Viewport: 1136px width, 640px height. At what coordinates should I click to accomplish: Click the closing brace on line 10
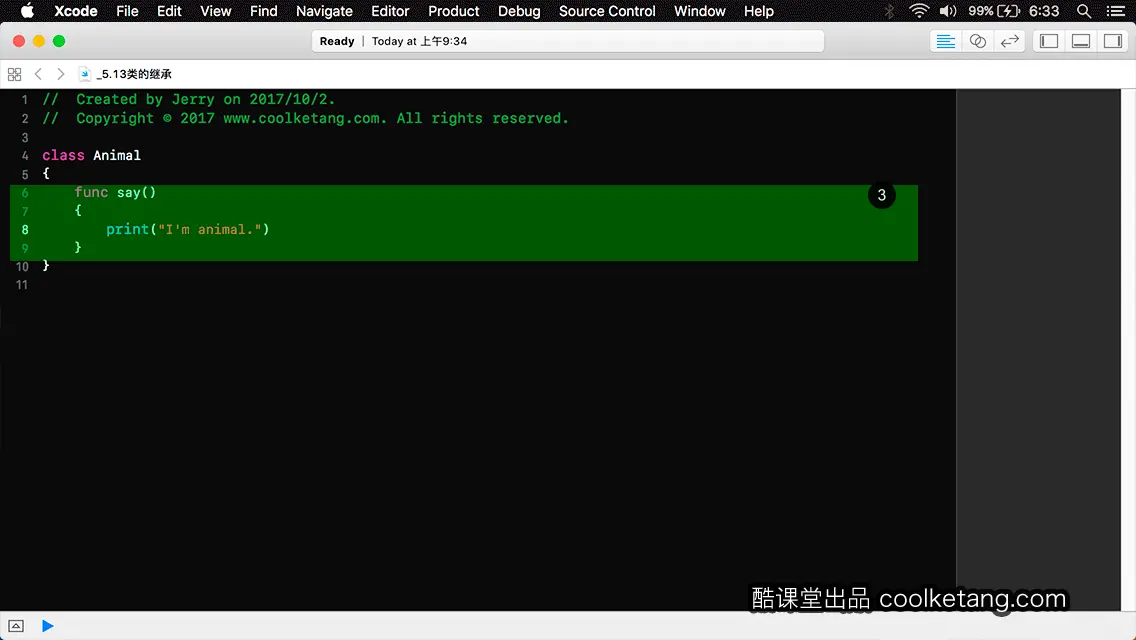pos(46,265)
